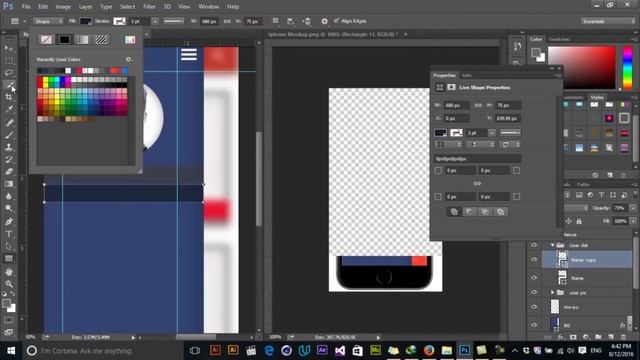Toggle link of width and height in Properties

pyautogui.click(x=478, y=105)
